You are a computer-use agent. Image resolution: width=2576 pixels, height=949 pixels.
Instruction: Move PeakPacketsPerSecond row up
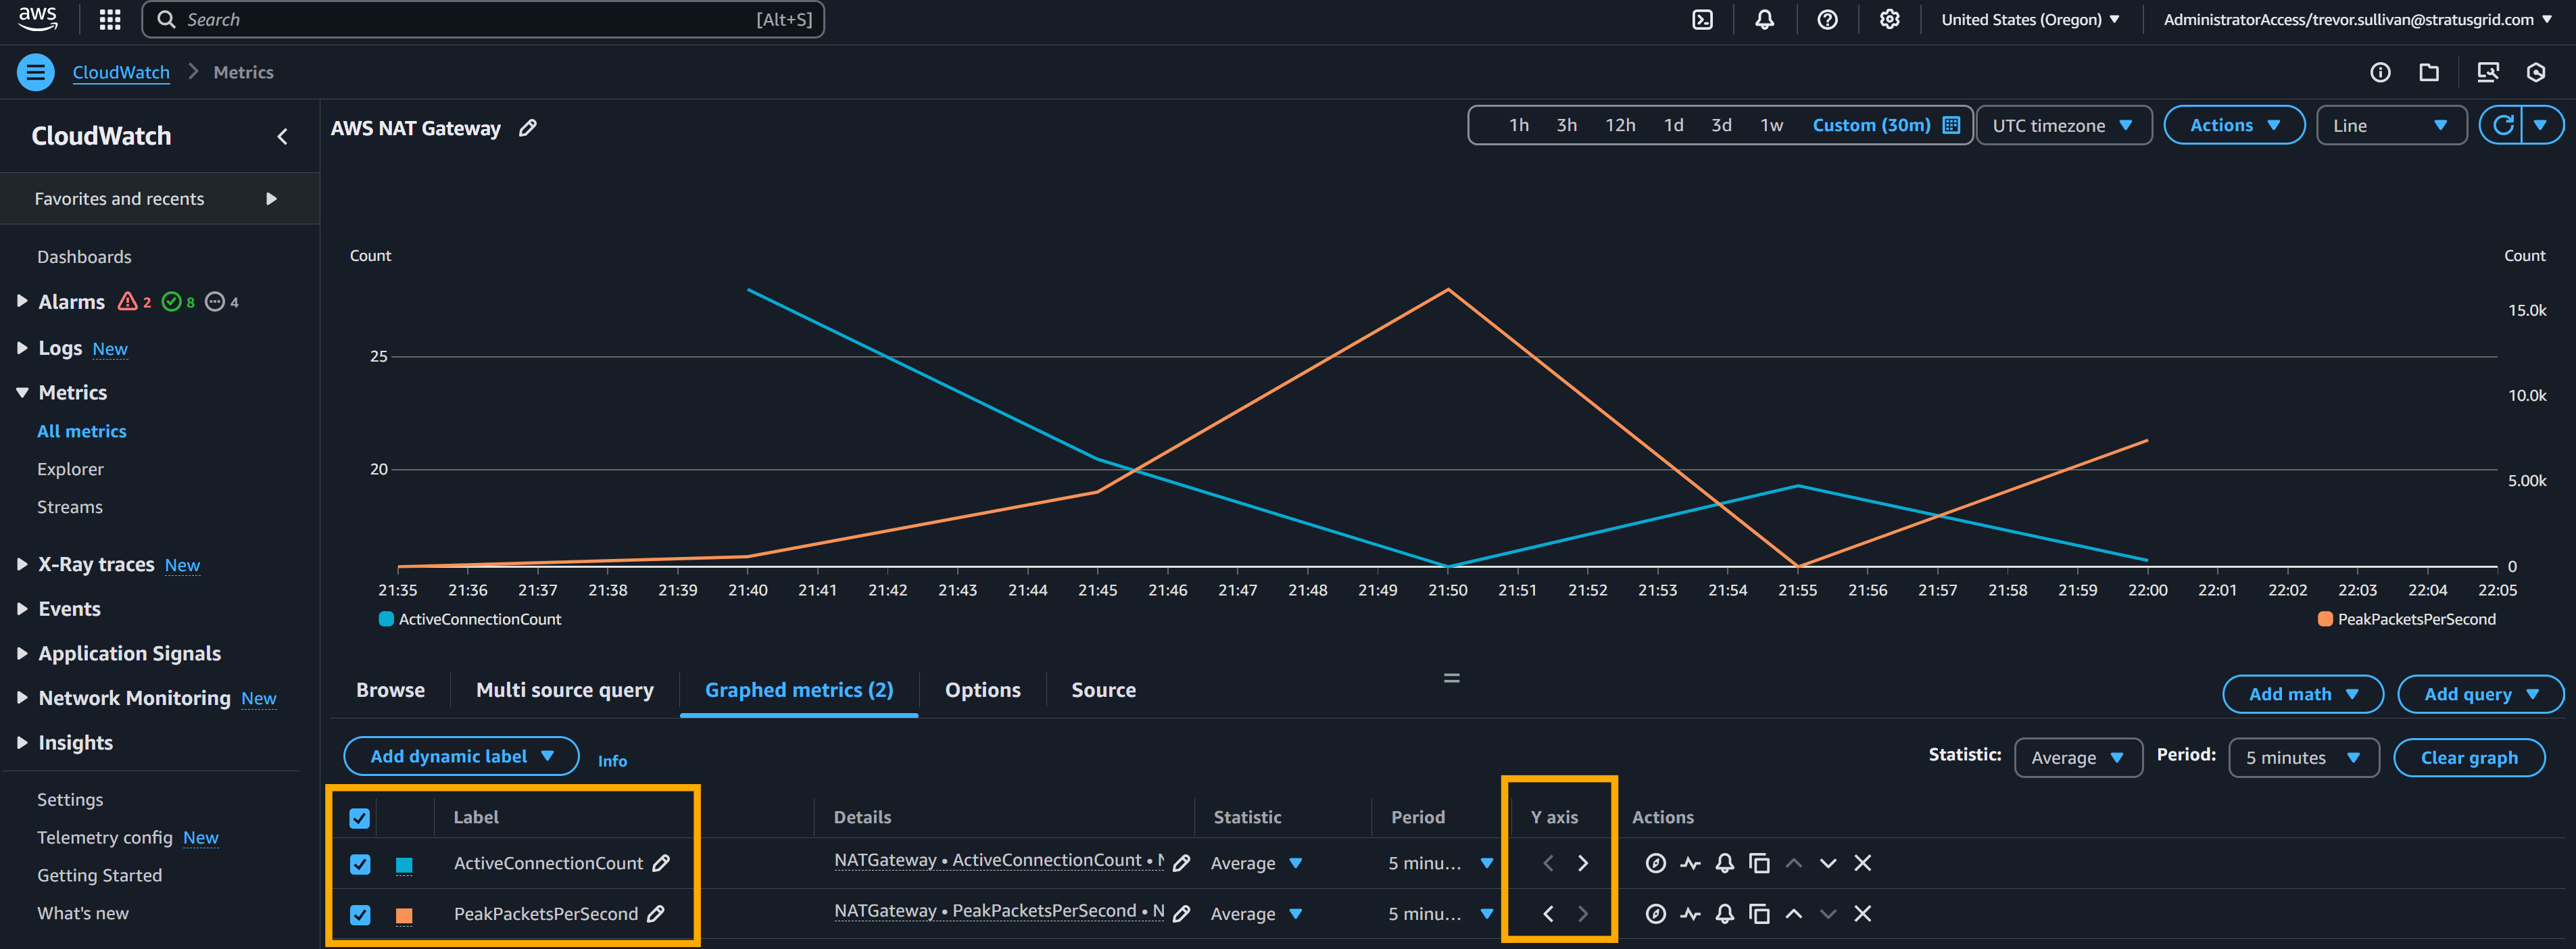click(x=1794, y=913)
